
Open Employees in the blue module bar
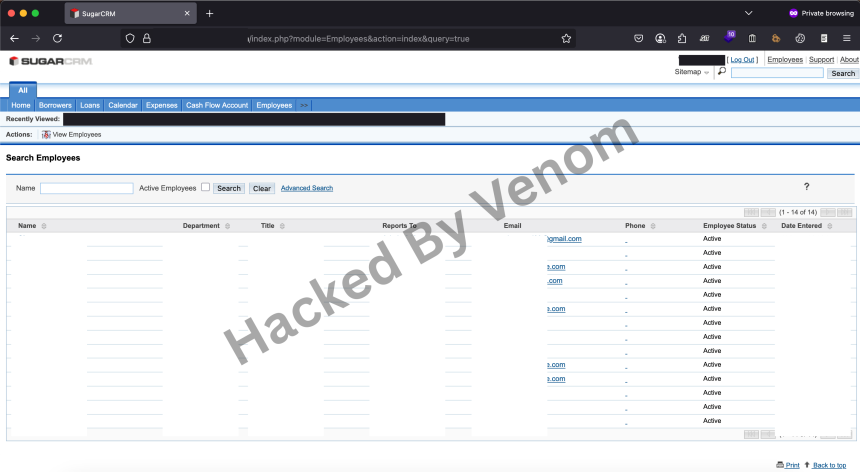(x=274, y=105)
